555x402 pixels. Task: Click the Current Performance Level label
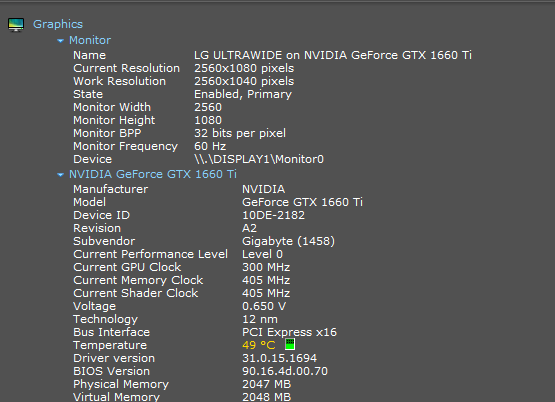tap(150, 254)
